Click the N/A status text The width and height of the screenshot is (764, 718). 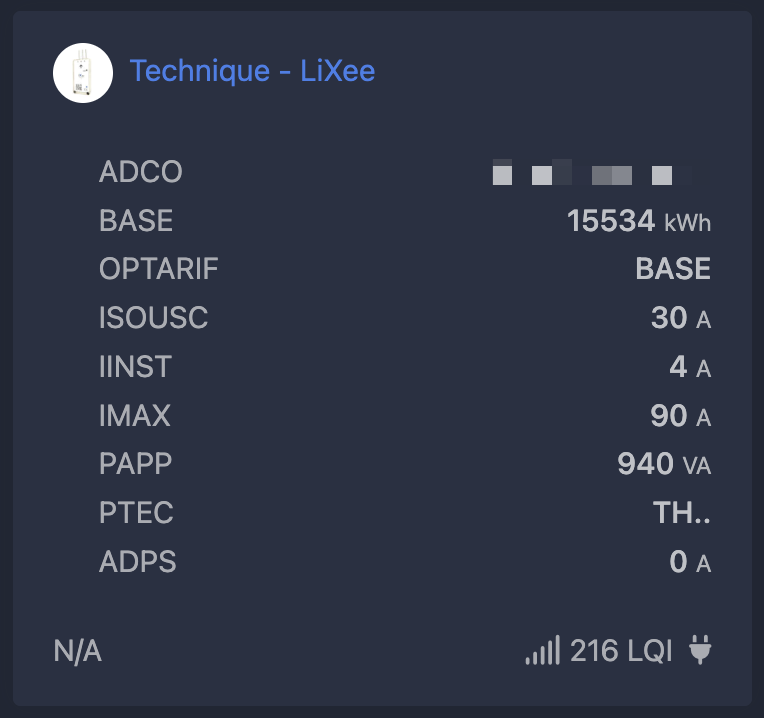(78, 652)
